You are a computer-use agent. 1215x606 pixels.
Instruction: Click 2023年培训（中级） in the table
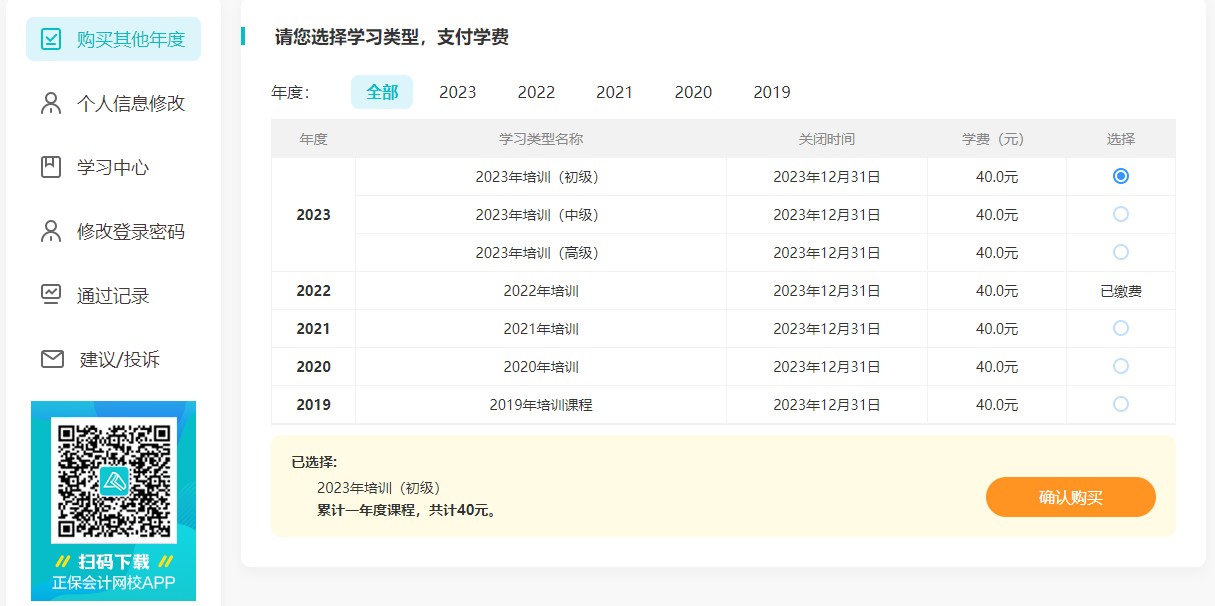coord(541,215)
